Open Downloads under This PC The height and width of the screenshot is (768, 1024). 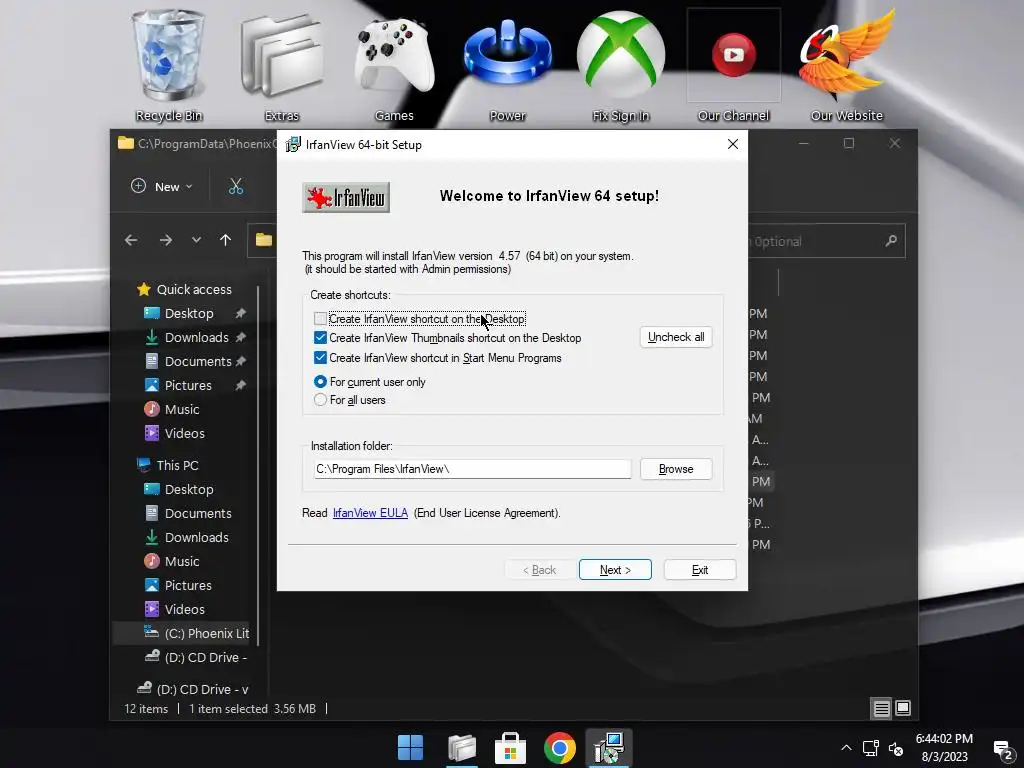pos(197,537)
